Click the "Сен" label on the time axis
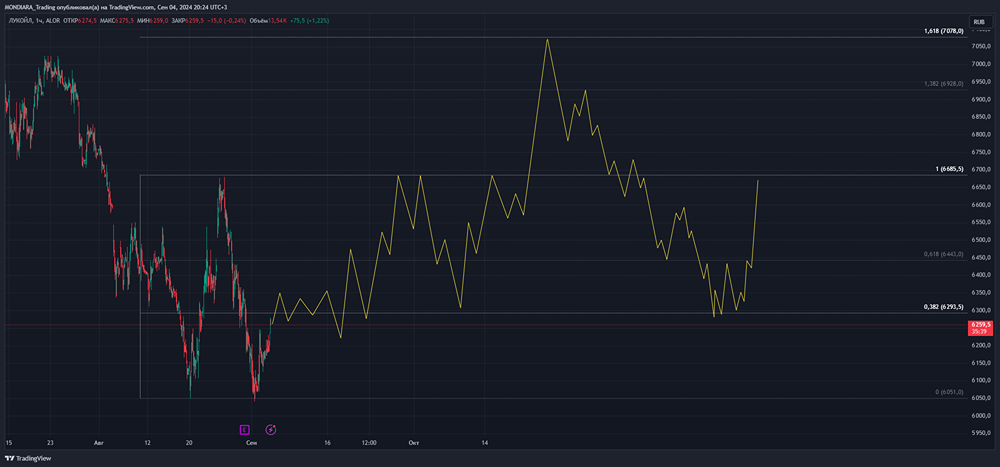The image size is (1000, 467). 250,442
